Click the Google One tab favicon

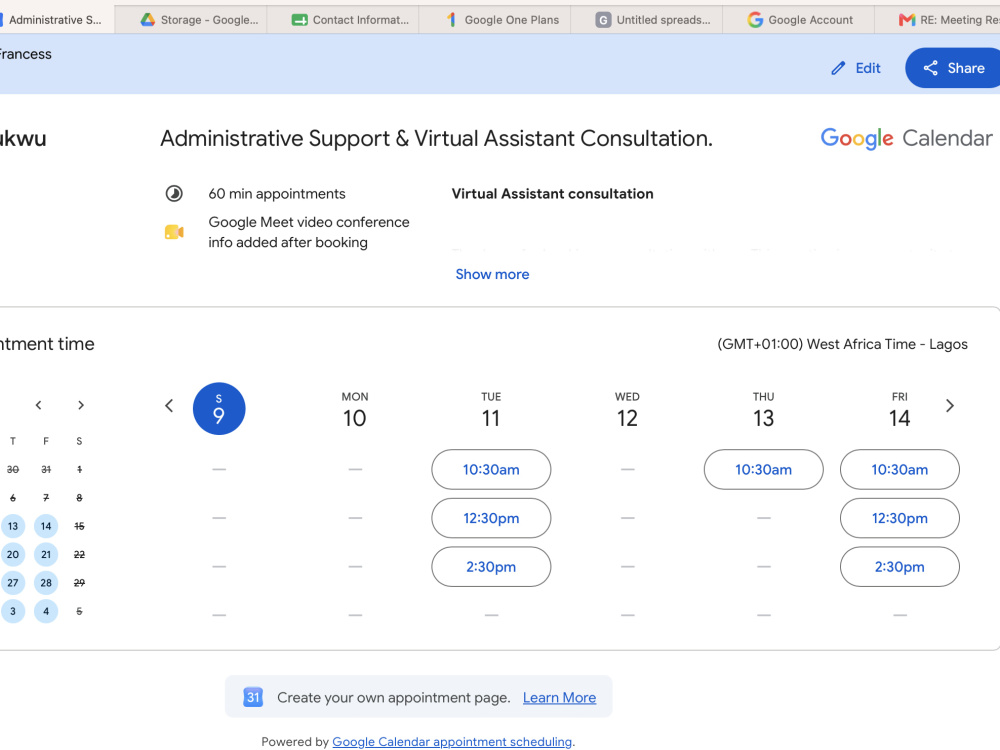click(x=451, y=20)
